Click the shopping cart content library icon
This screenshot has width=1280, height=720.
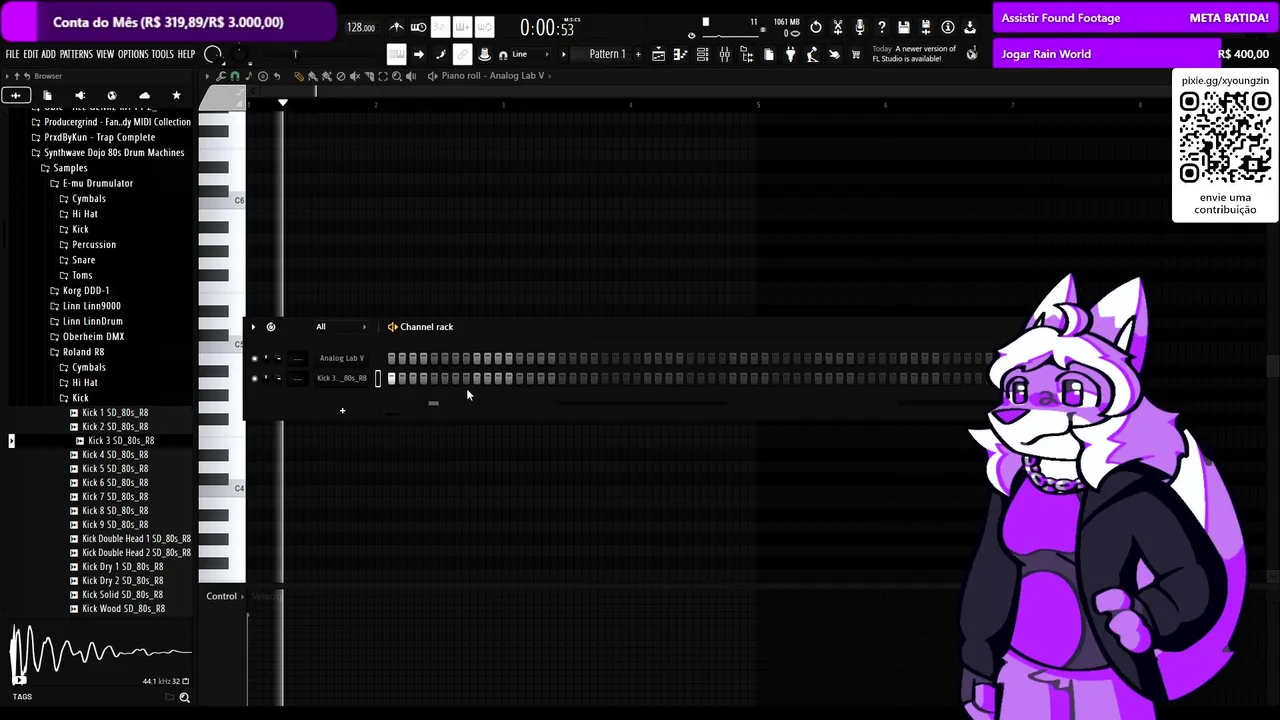(856, 54)
